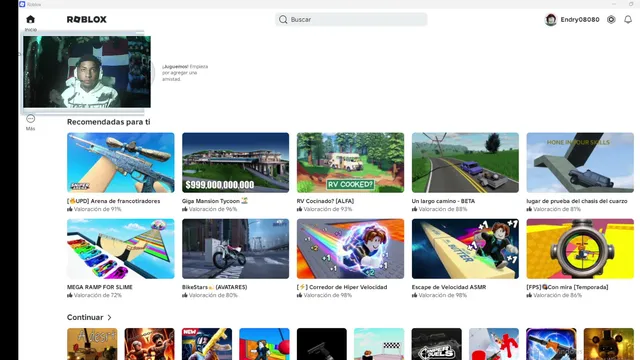Open the rifle on blue game icon in Continuar
This screenshot has width=640, height=360.
coord(551,344)
